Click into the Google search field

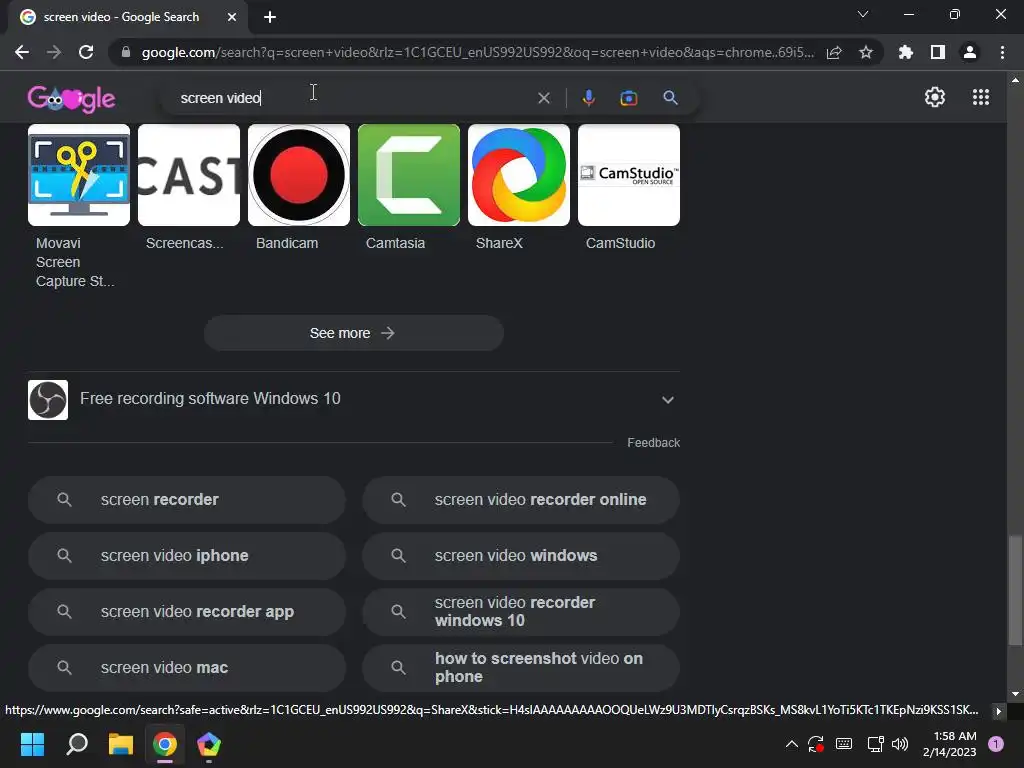pos(353,98)
